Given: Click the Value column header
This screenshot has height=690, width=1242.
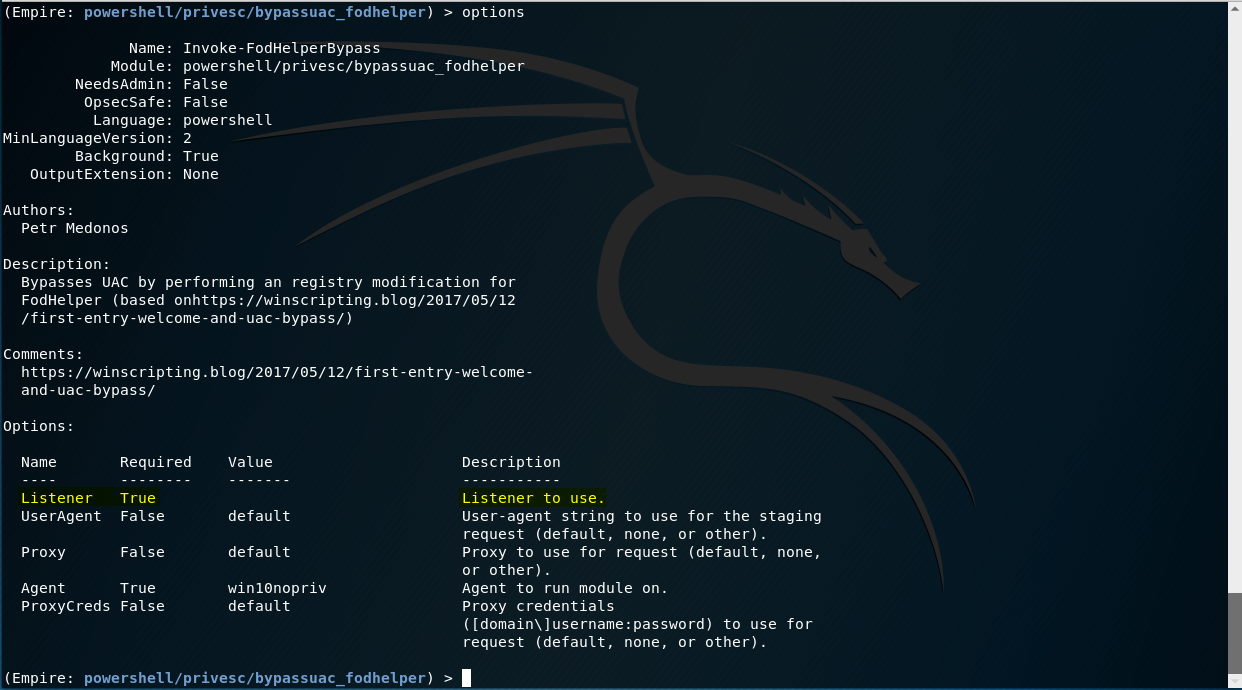Looking at the screenshot, I should (x=250, y=462).
